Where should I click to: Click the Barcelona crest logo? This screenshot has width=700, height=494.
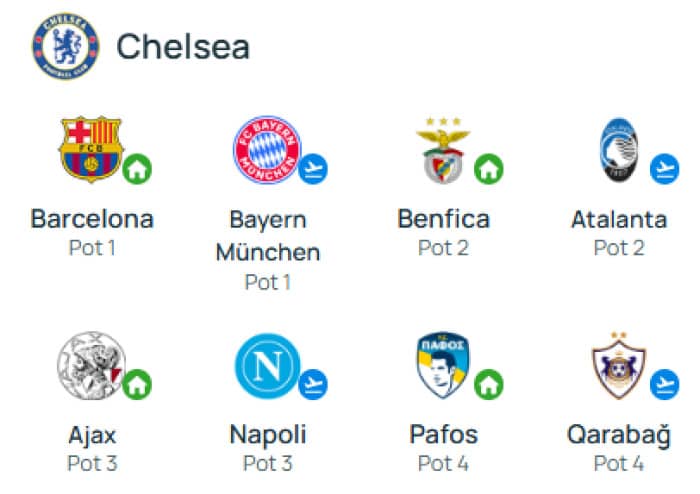(91, 149)
